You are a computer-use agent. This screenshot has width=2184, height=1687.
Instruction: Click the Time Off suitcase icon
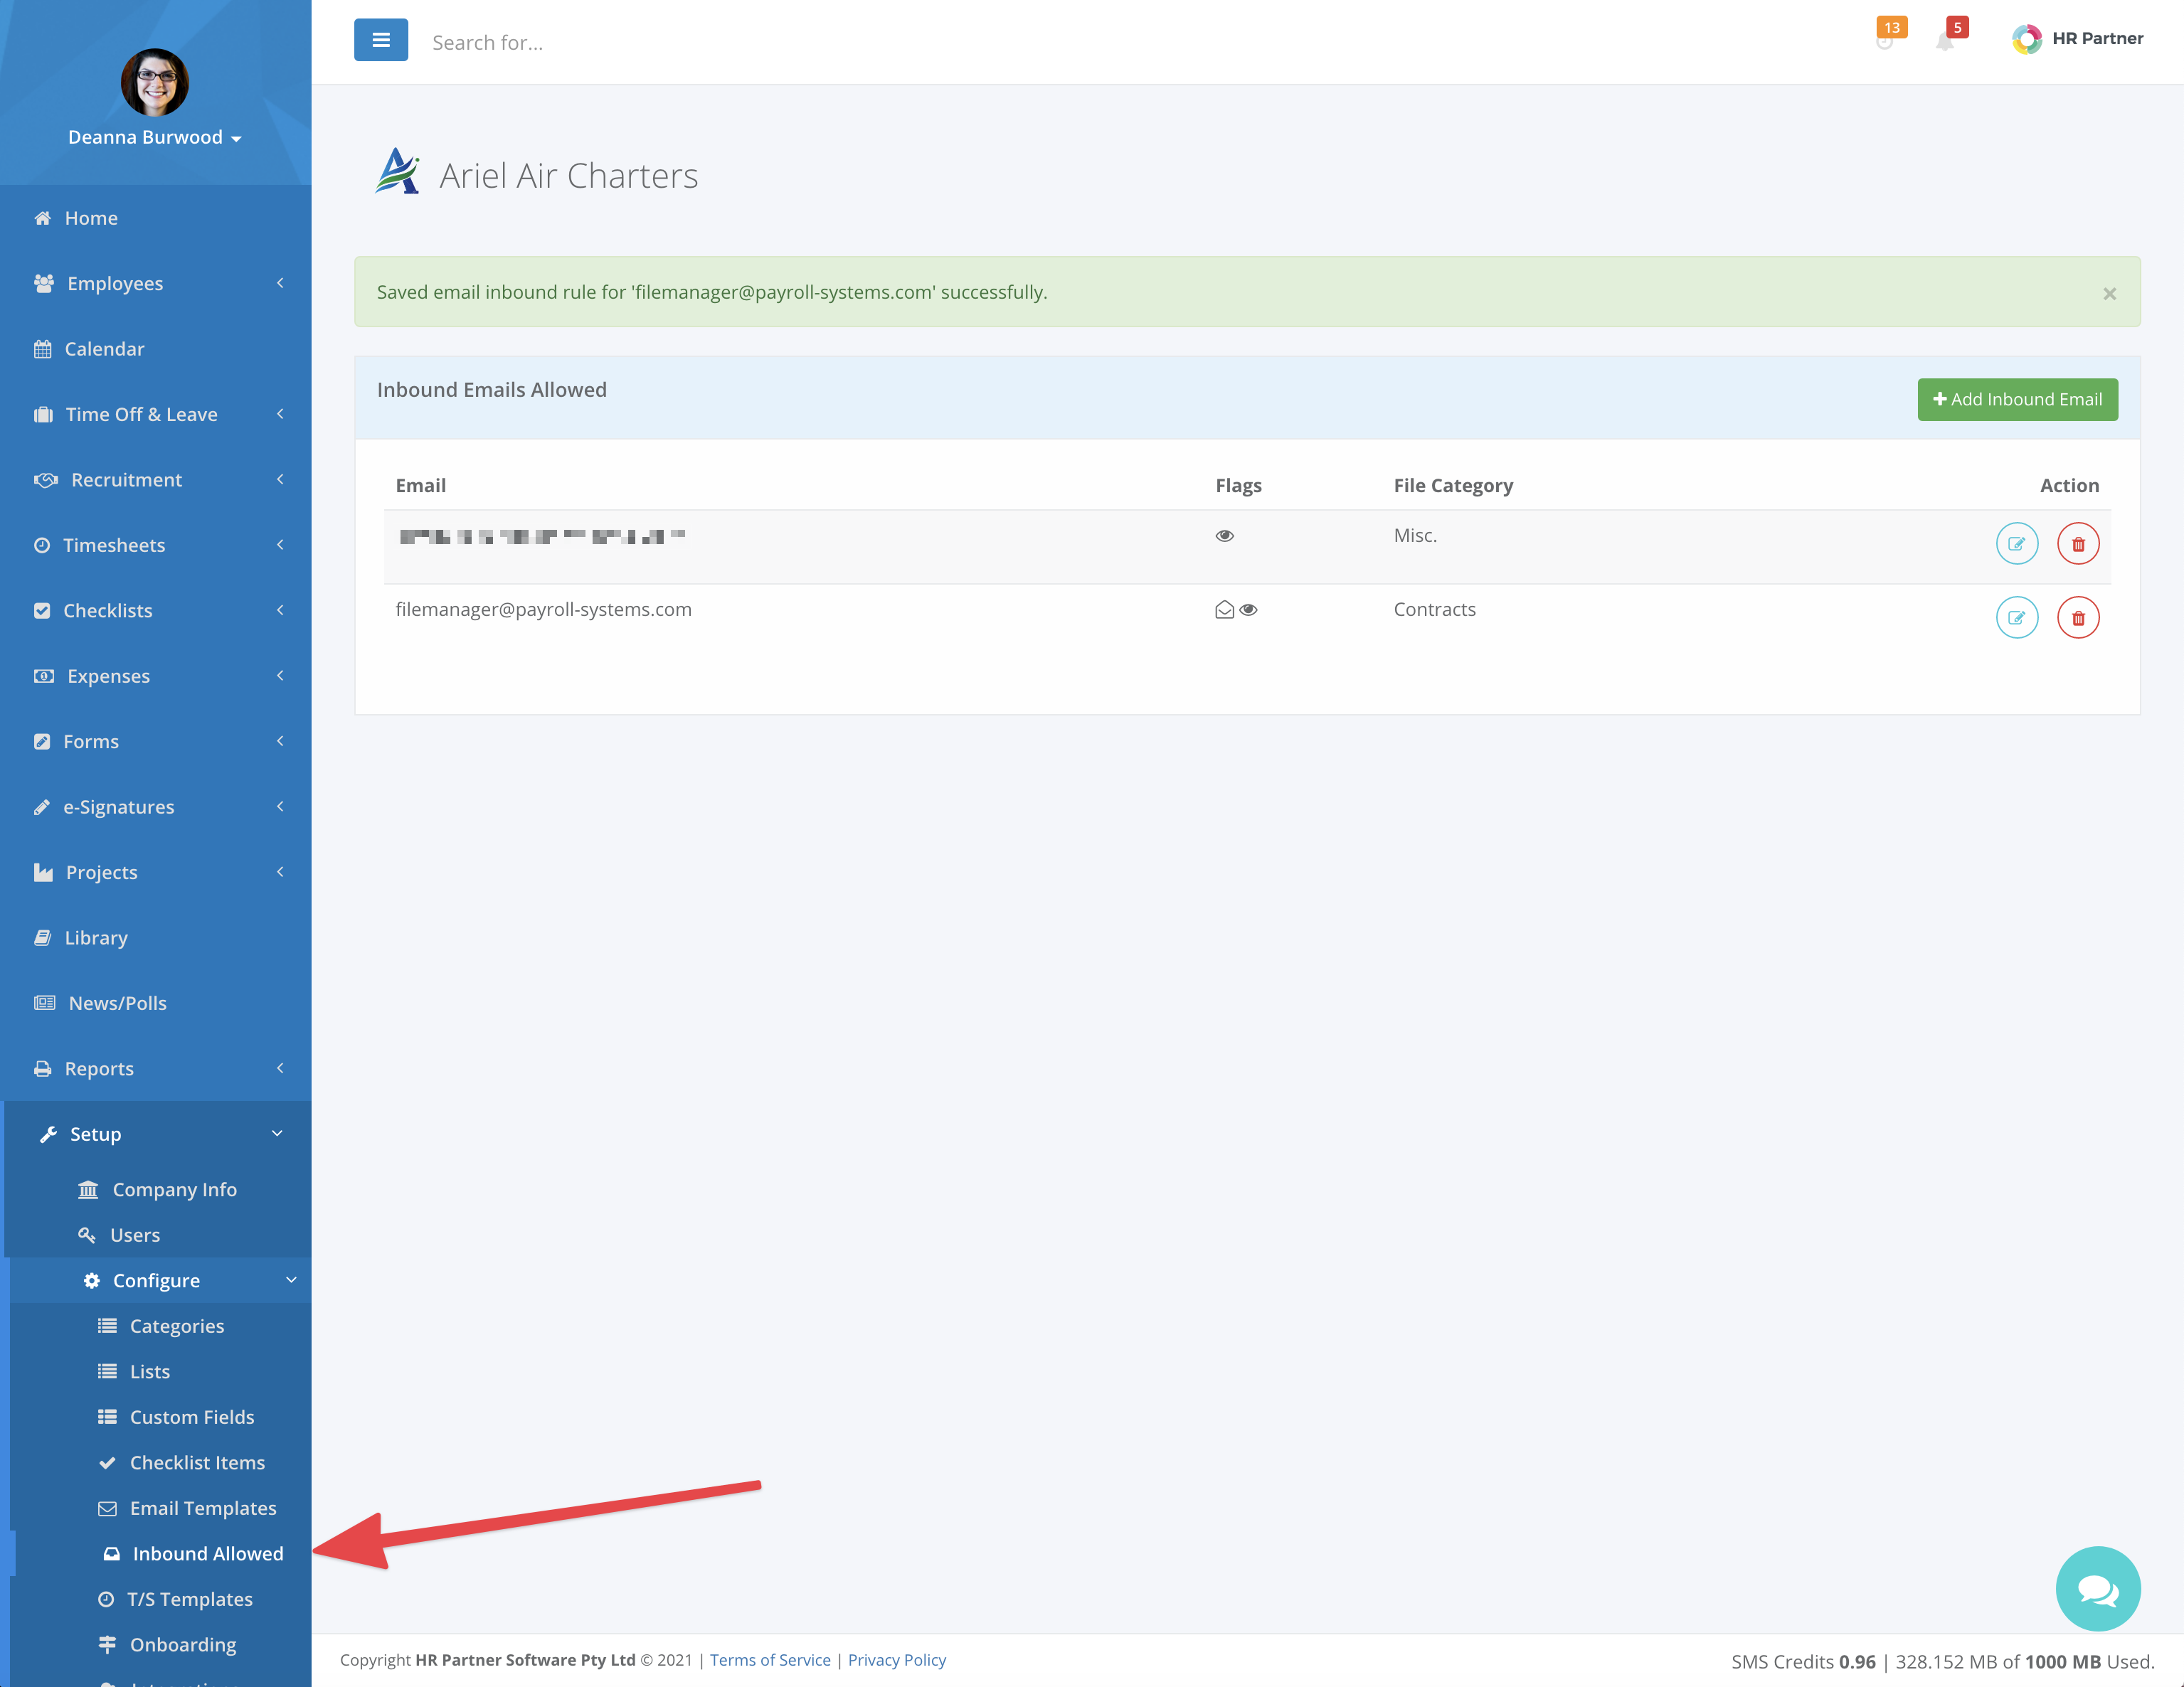(43, 414)
